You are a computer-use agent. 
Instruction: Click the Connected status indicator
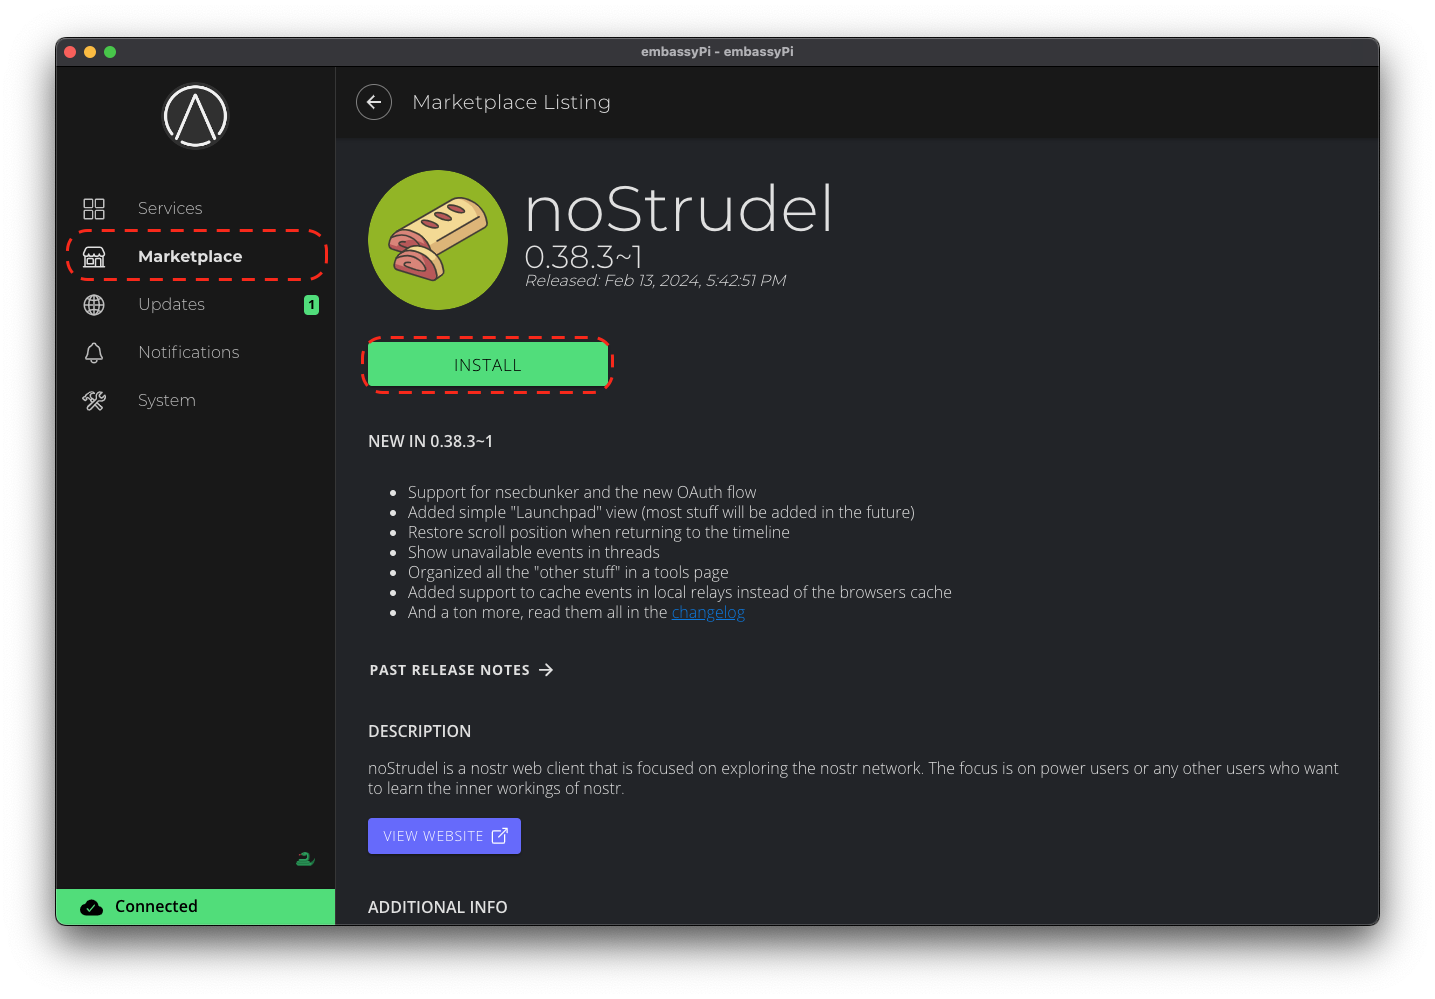(156, 906)
